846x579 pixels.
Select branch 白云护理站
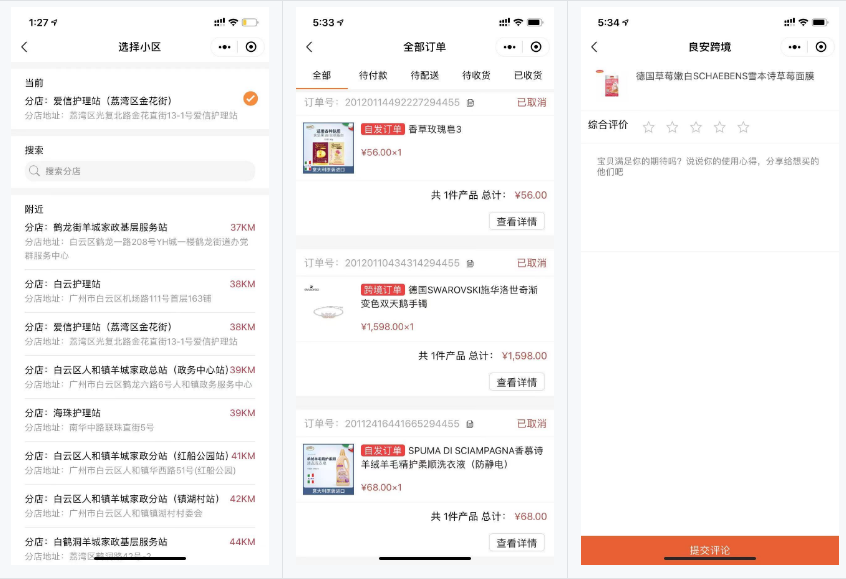click(140, 291)
